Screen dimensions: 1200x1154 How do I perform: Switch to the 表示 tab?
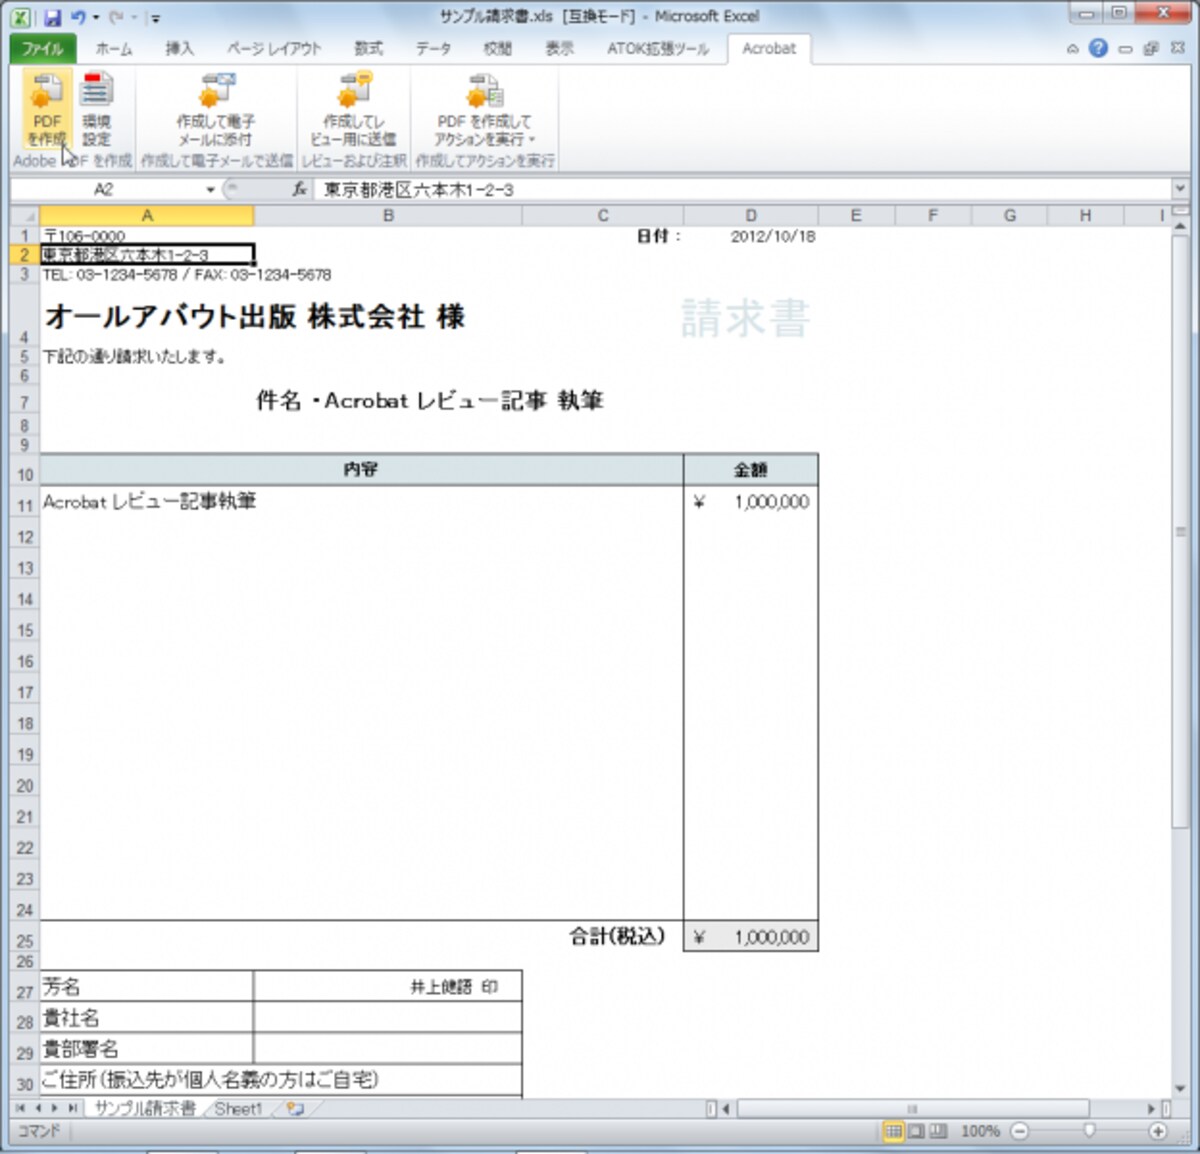click(559, 48)
